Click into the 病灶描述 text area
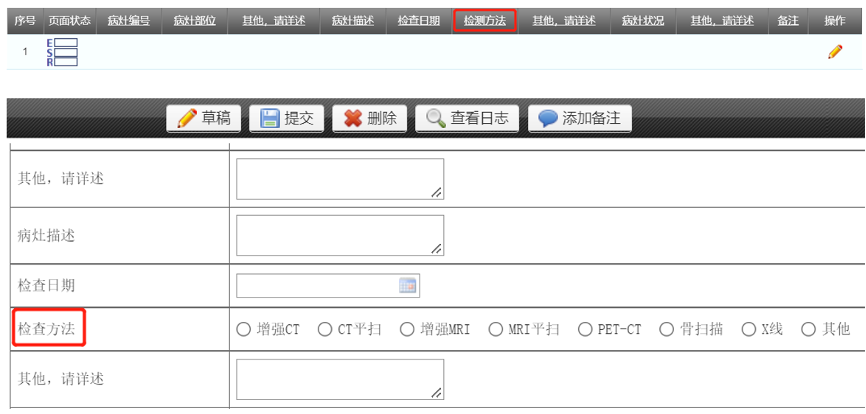 pyautogui.click(x=340, y=235)
